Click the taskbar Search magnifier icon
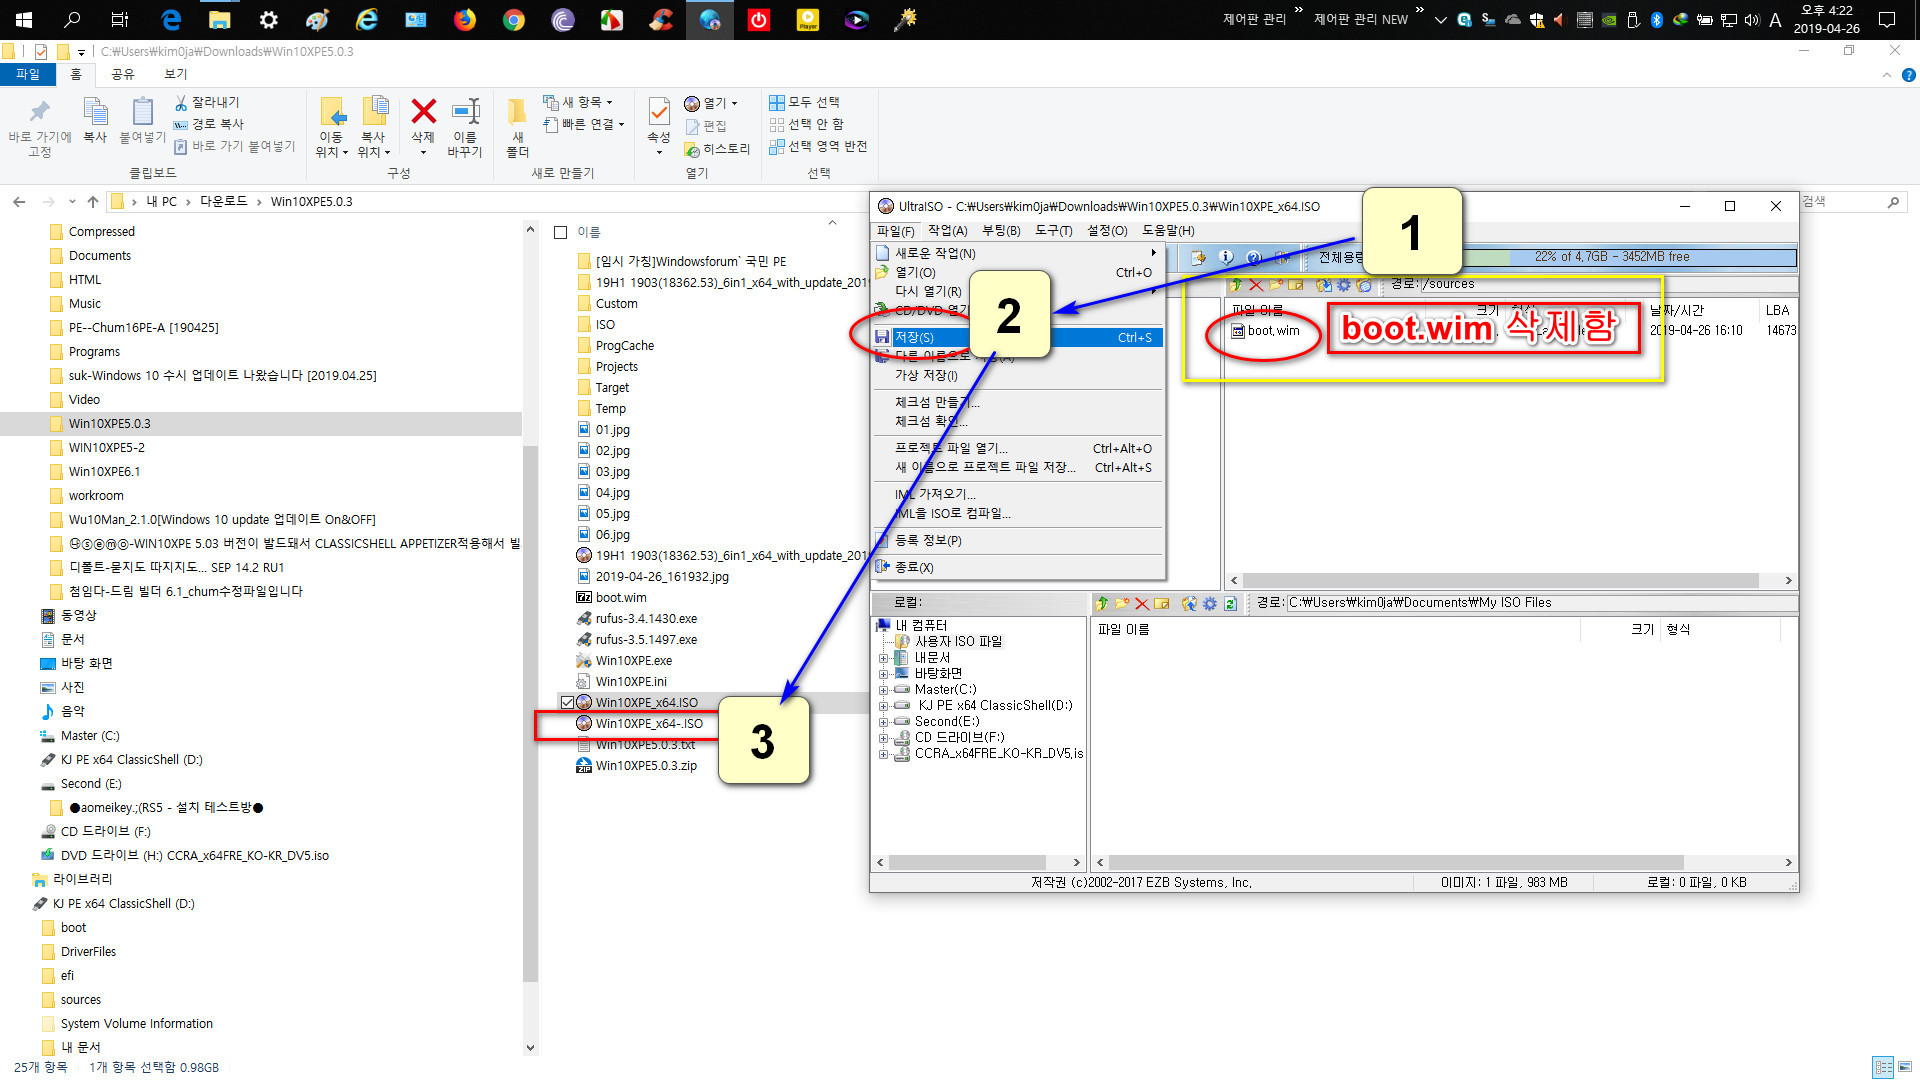The width and height of the screenshot is (1920, 1080). (x=72, y=19)
